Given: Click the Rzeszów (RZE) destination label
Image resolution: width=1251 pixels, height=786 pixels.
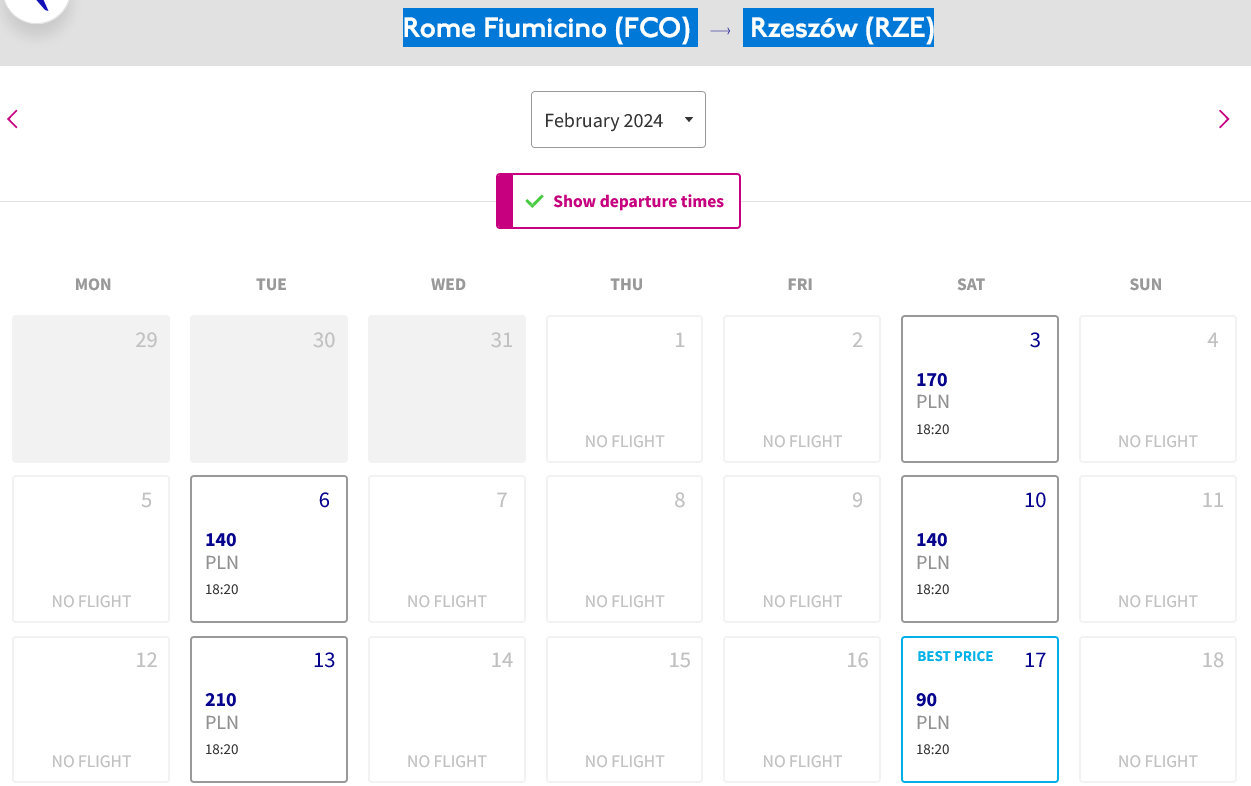Looking at the screenshot, I should coord(839,28).
